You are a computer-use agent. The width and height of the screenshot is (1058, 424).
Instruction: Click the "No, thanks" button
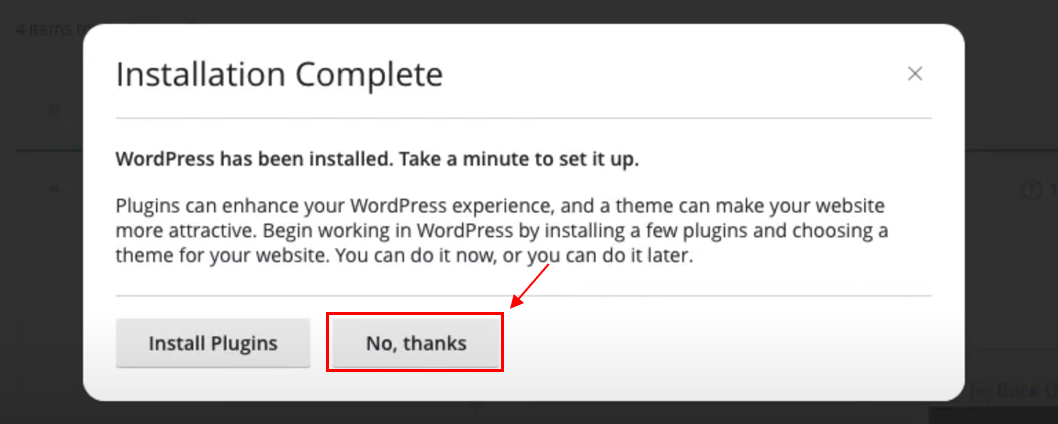[415, 343]
